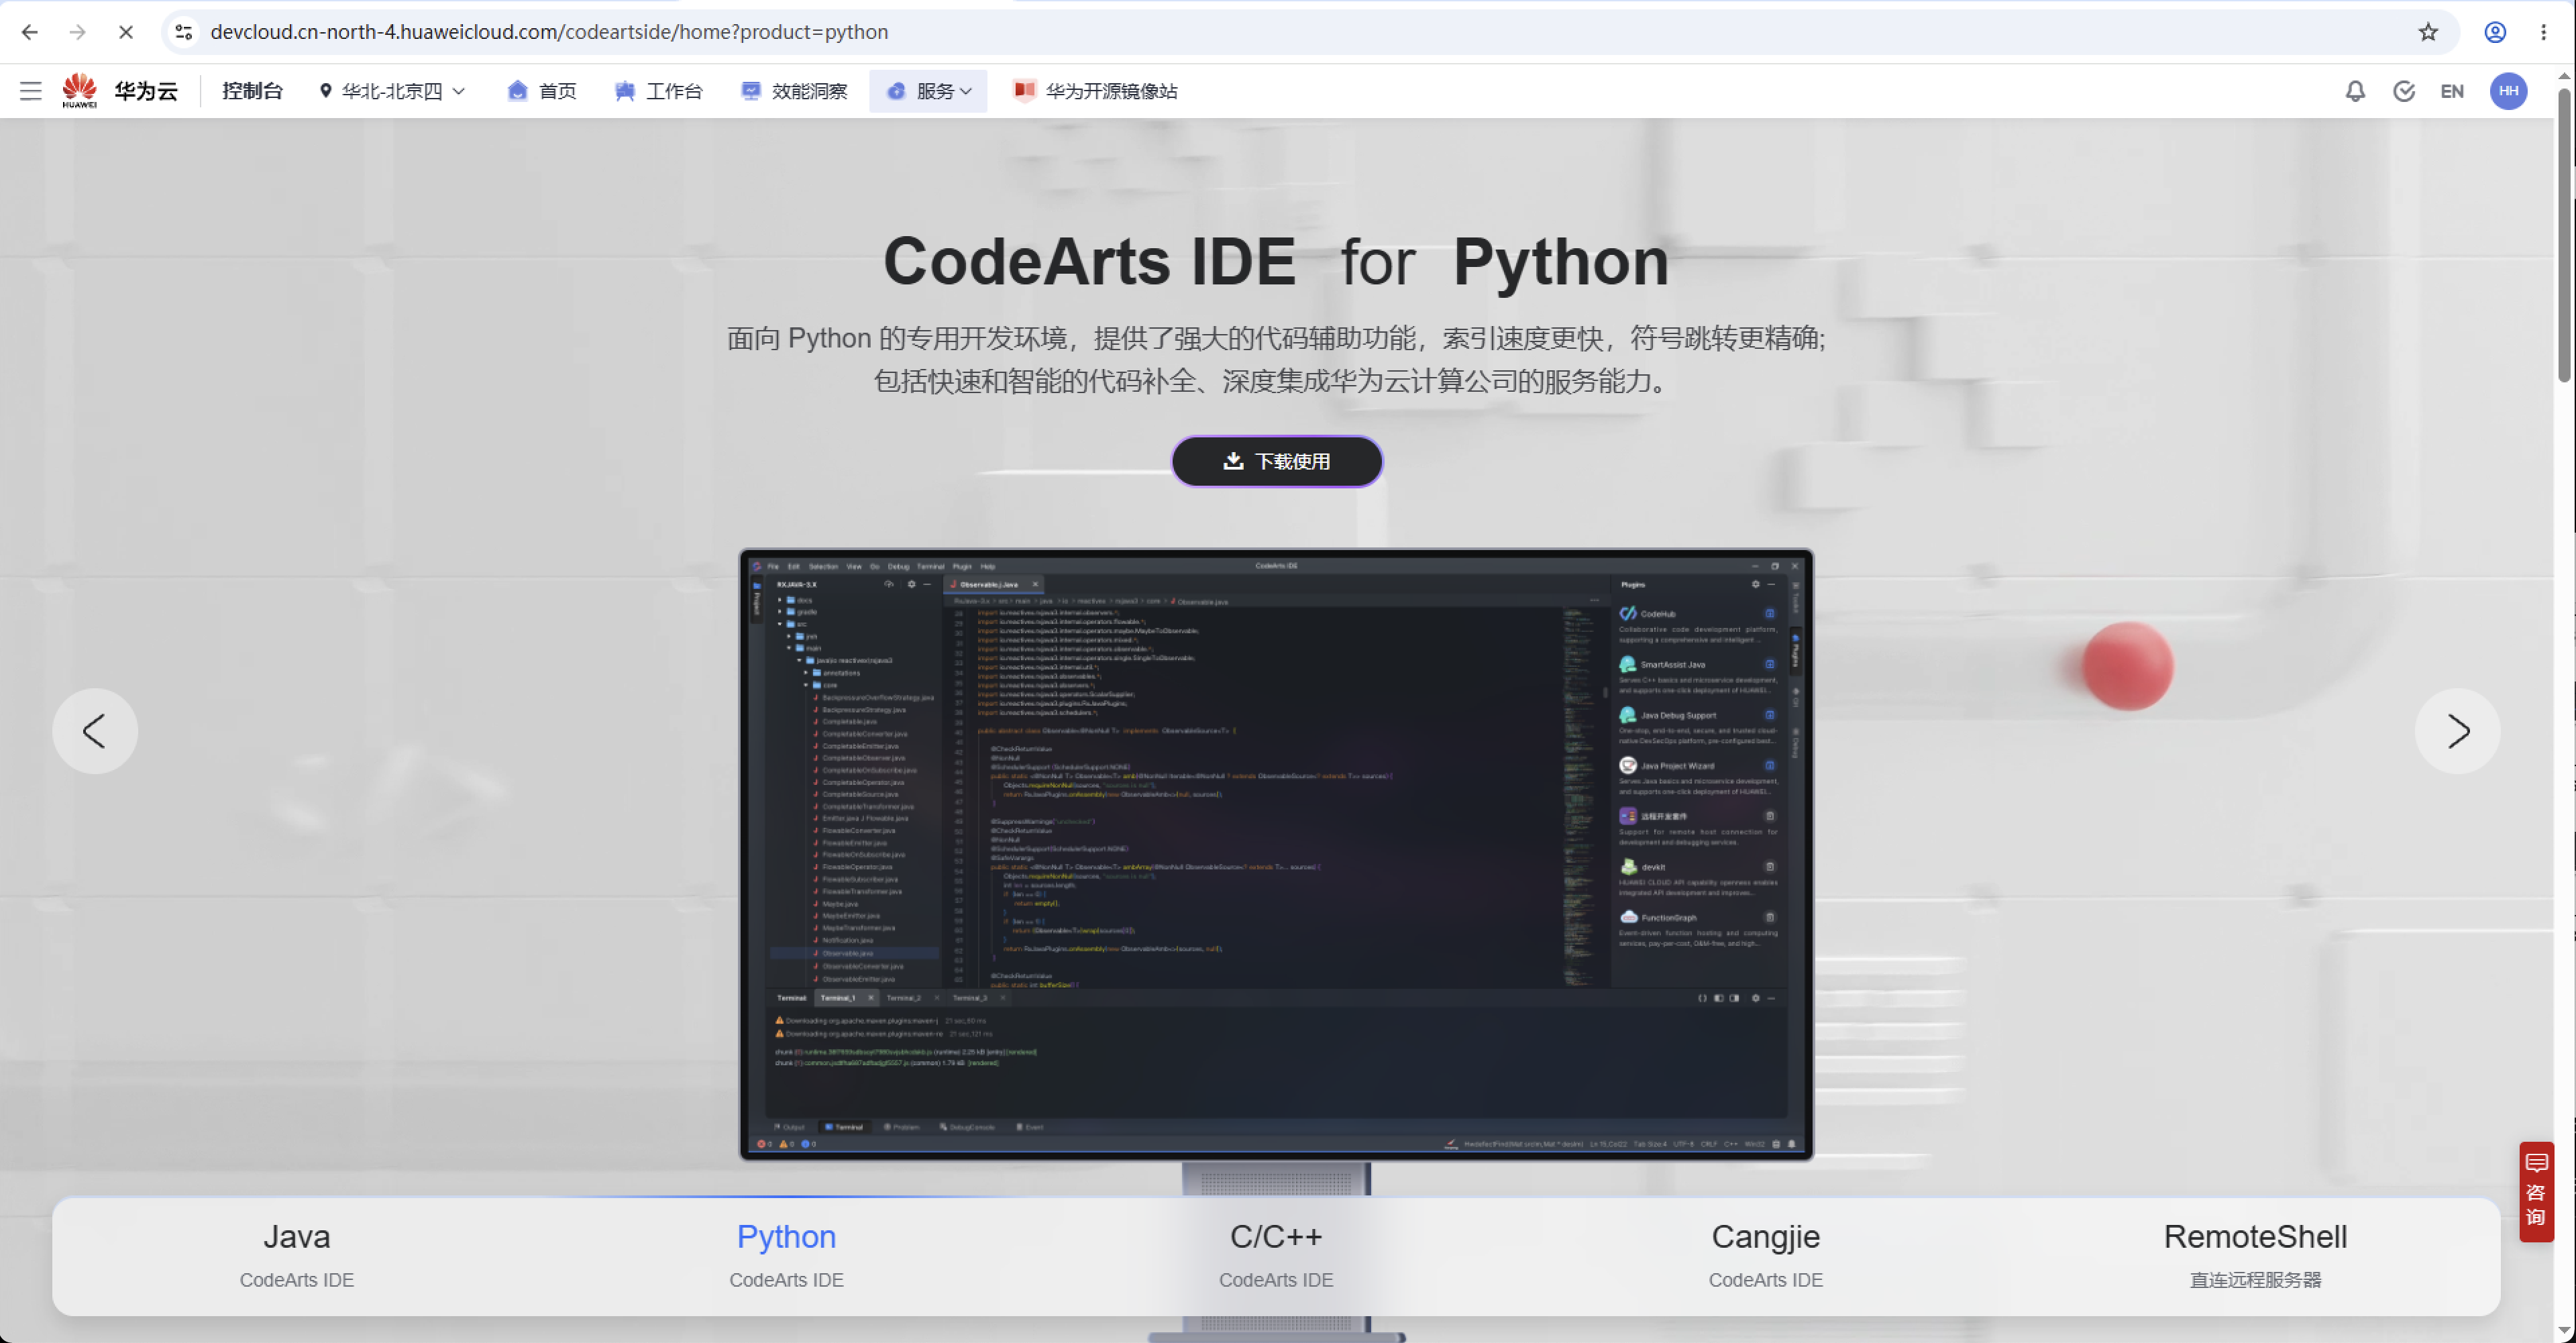This screenshot has width=2576, height=1343.
Task: Bookmark this page with star icon
Action: (x=2428, y=32)
